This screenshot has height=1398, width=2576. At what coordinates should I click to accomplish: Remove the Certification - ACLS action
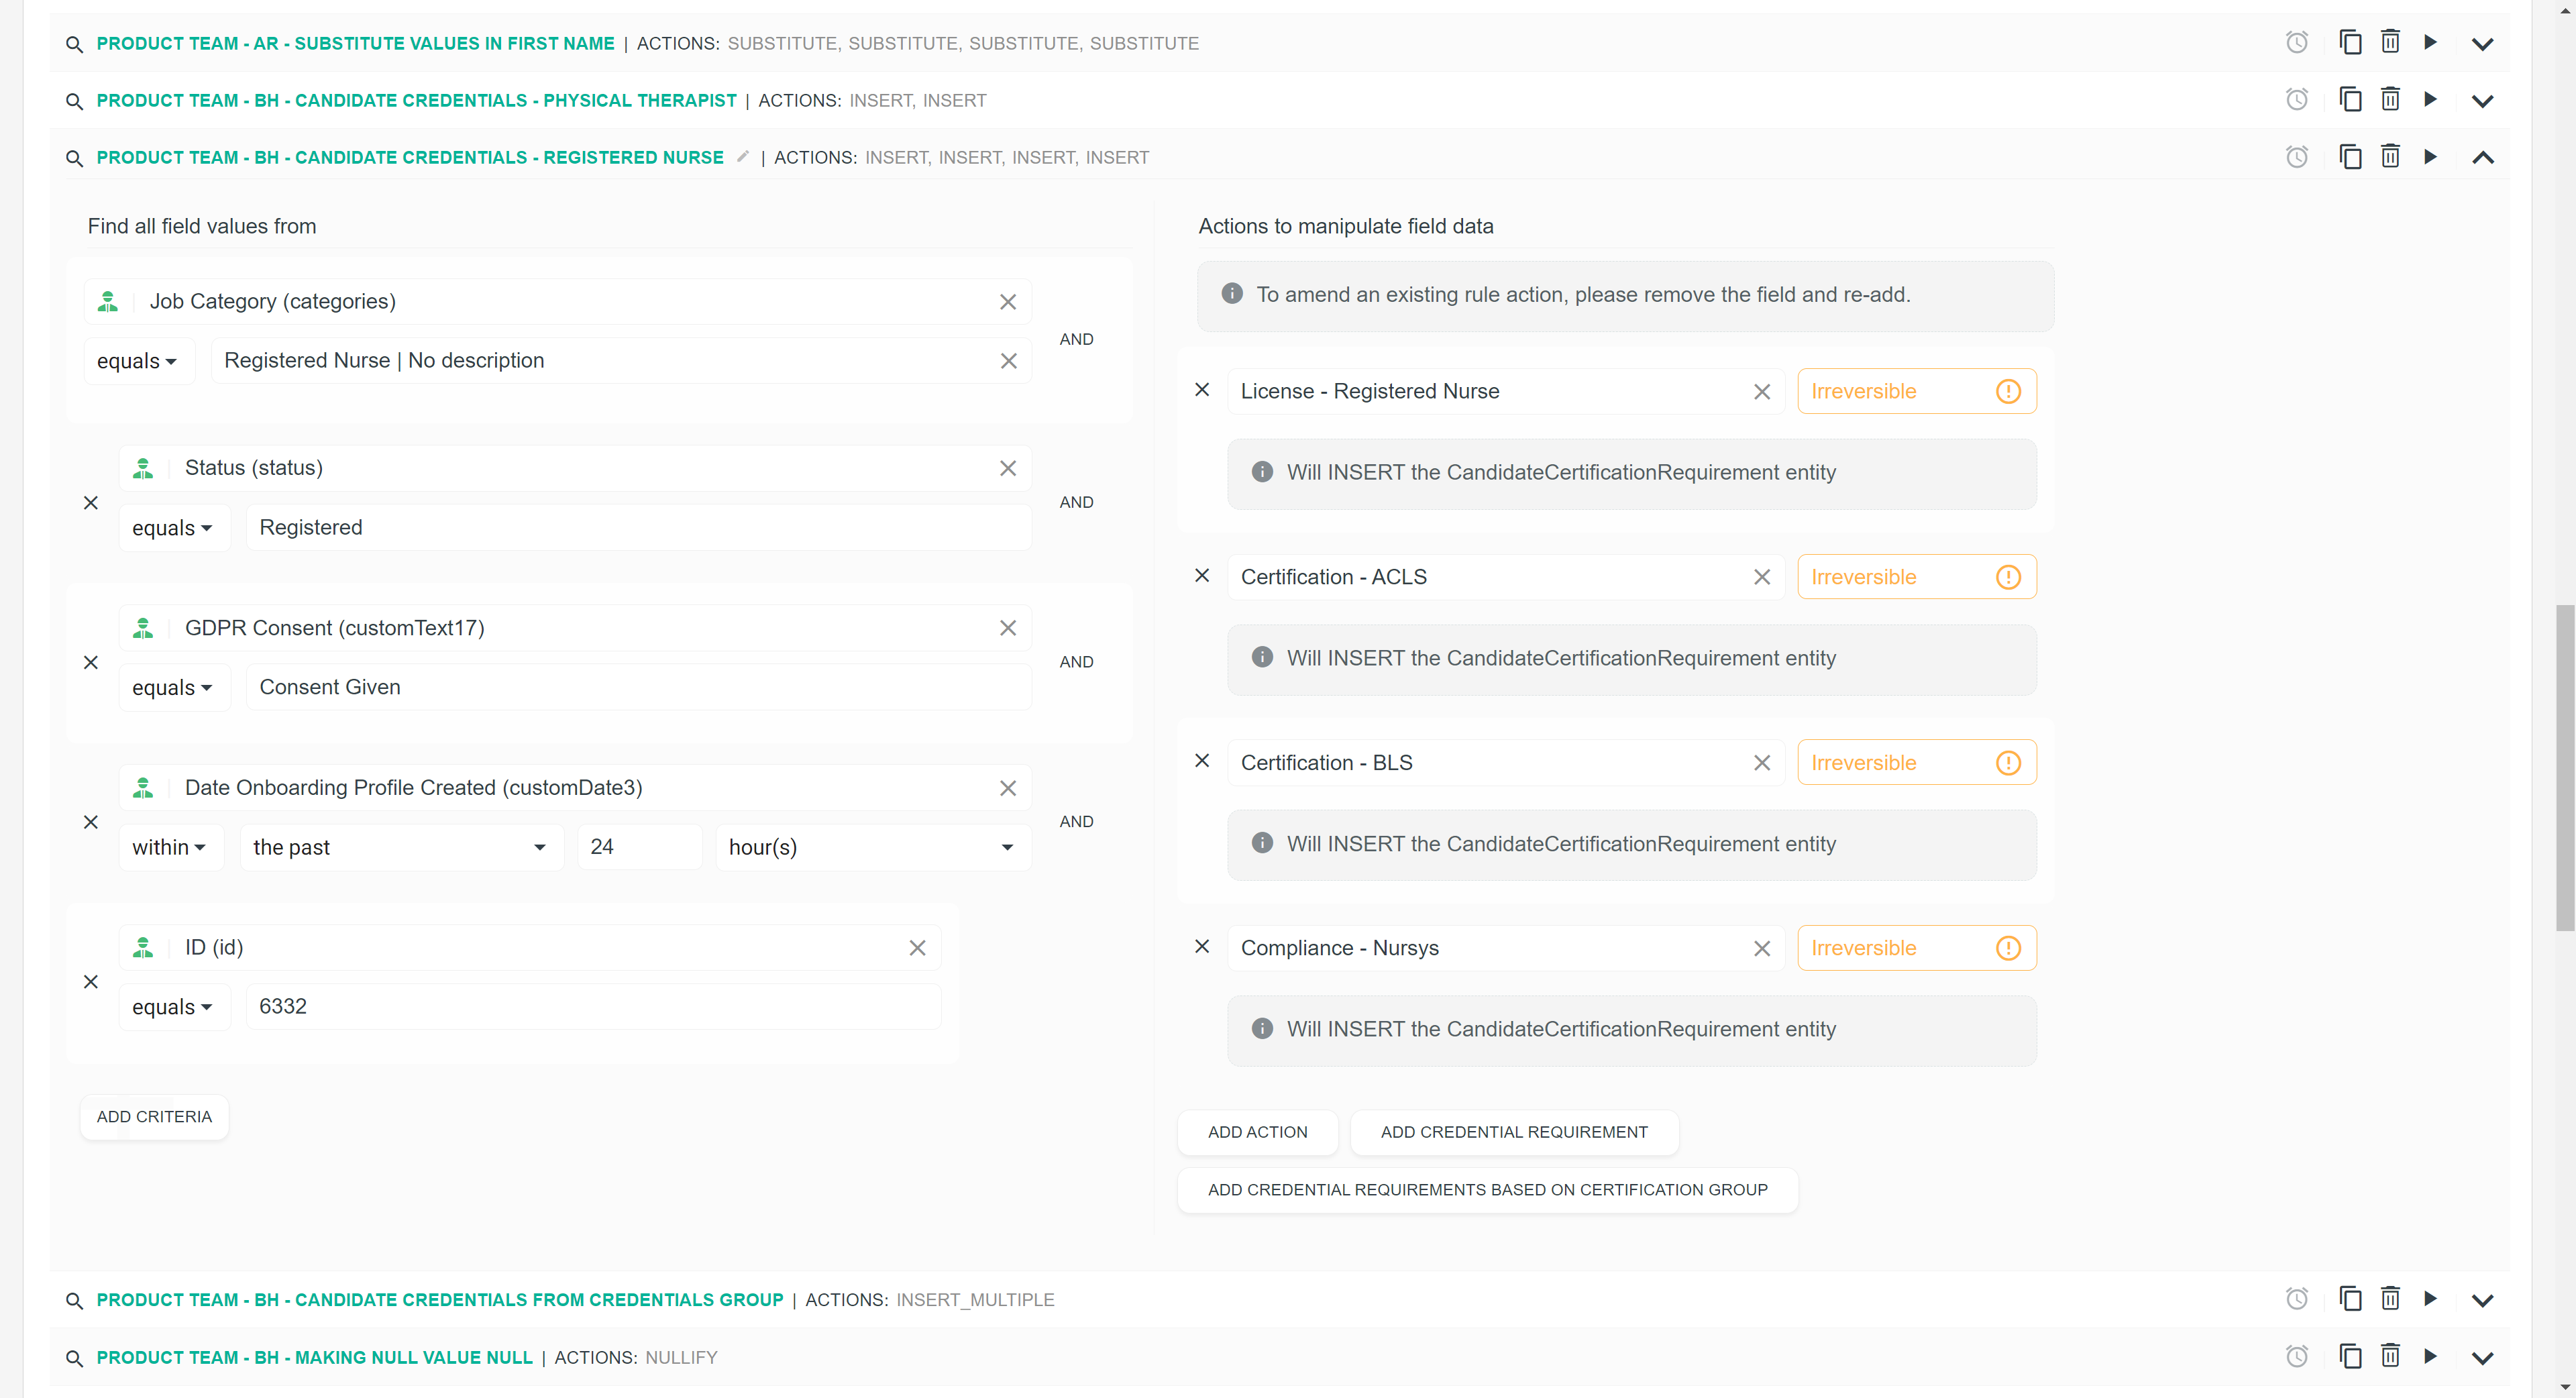click(x=1203, y=576)
